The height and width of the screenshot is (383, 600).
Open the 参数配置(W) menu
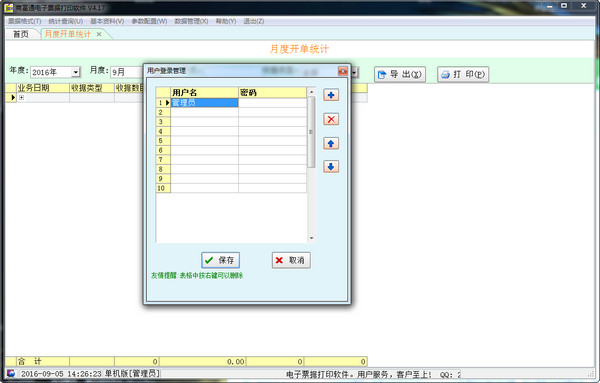(x=149, y=21)
